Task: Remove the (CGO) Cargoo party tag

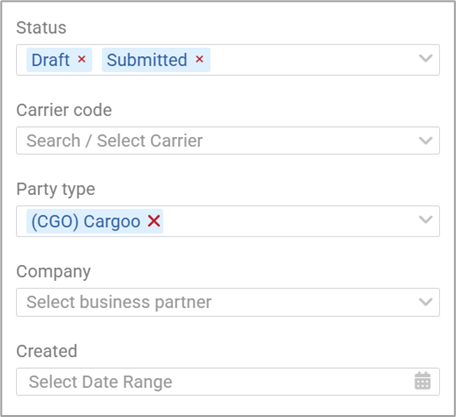Action: pos(154,221)
